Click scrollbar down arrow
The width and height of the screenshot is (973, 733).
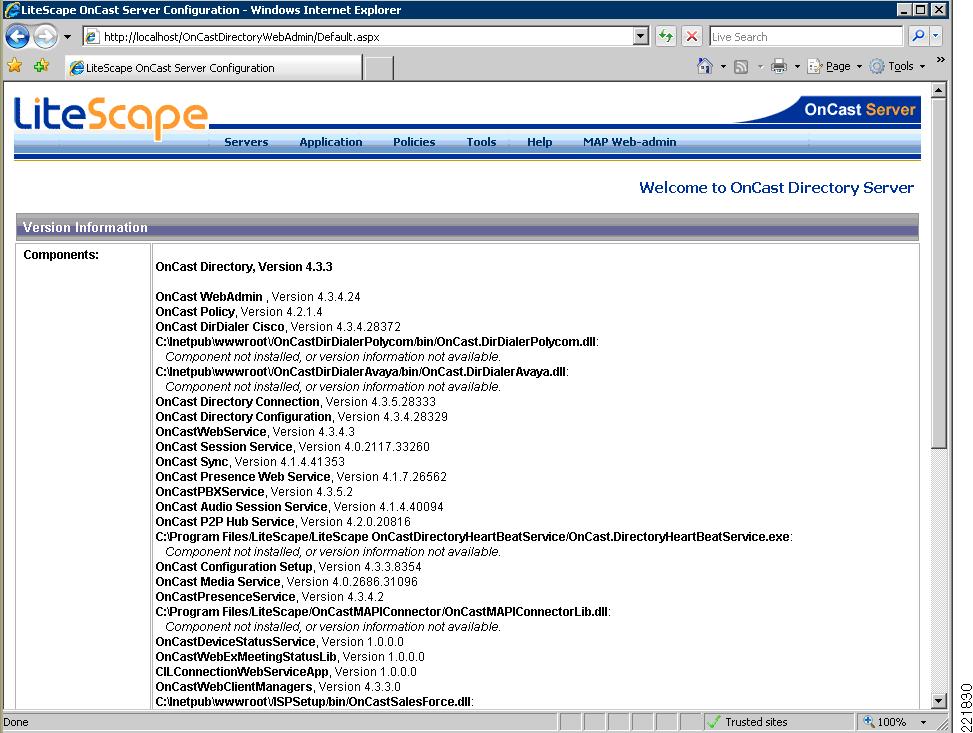[x=938, y=701]
